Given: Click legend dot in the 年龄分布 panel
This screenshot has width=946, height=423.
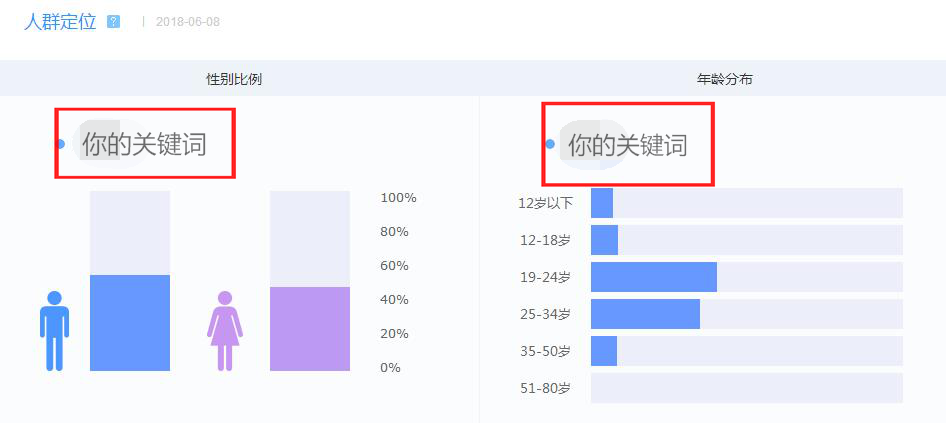Looking at the screenshot, I should [x=550, y=144].
